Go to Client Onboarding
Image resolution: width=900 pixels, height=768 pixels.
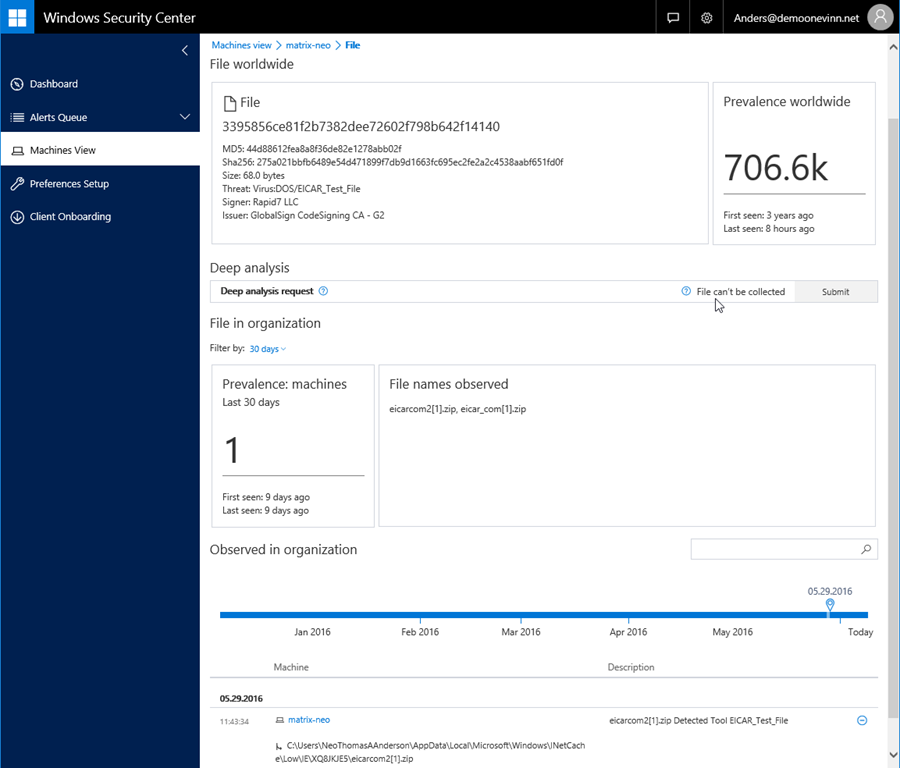(x=70, y=217)
